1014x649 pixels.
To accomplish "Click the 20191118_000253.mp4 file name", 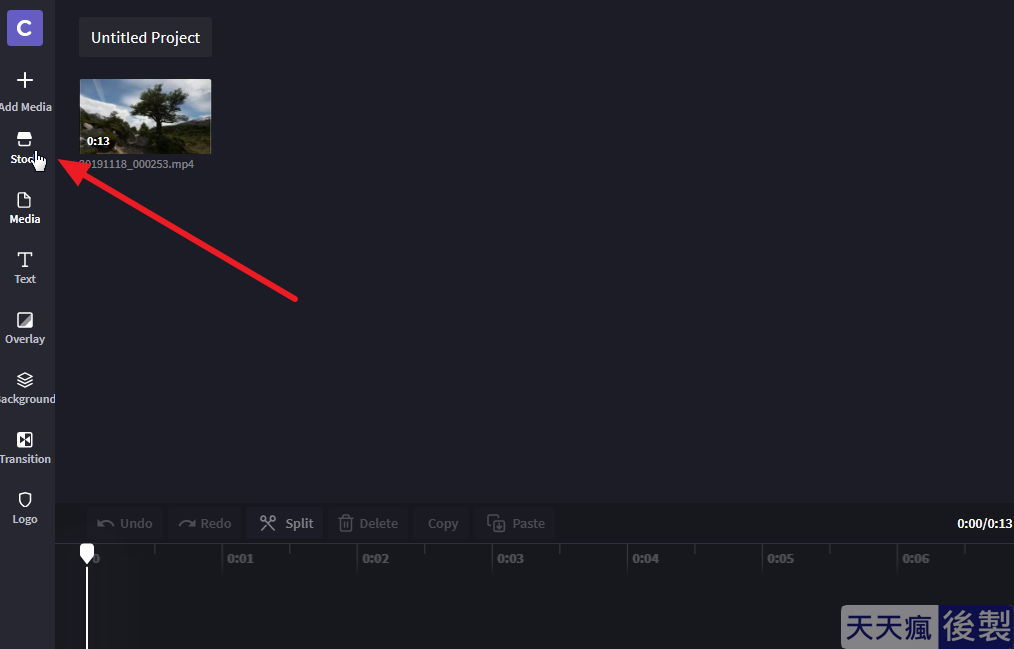I will (136, 164).
